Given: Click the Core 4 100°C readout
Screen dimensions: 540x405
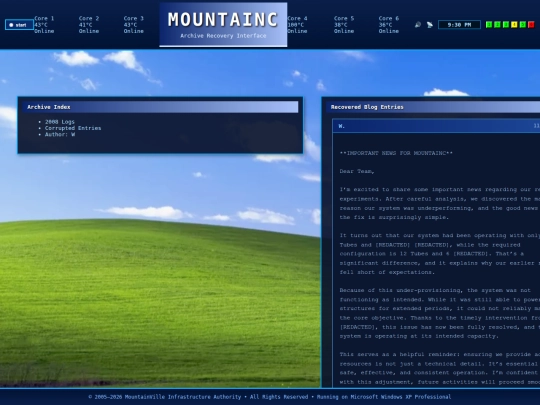Looking at the screenshot, I should pyautogui.click(x=298, y=25).
